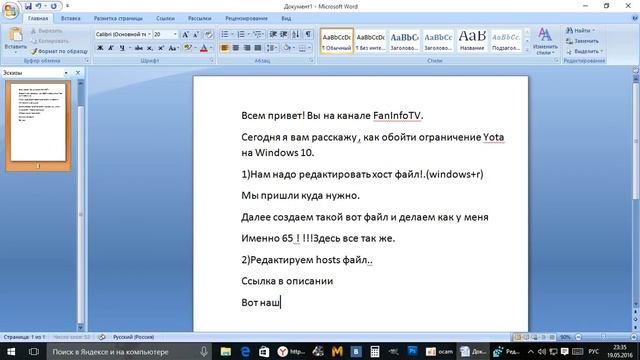Viewport: 640px width, 360px height.
Task: Switch to the Рассылки tab
Action: [x=200, y=18]
